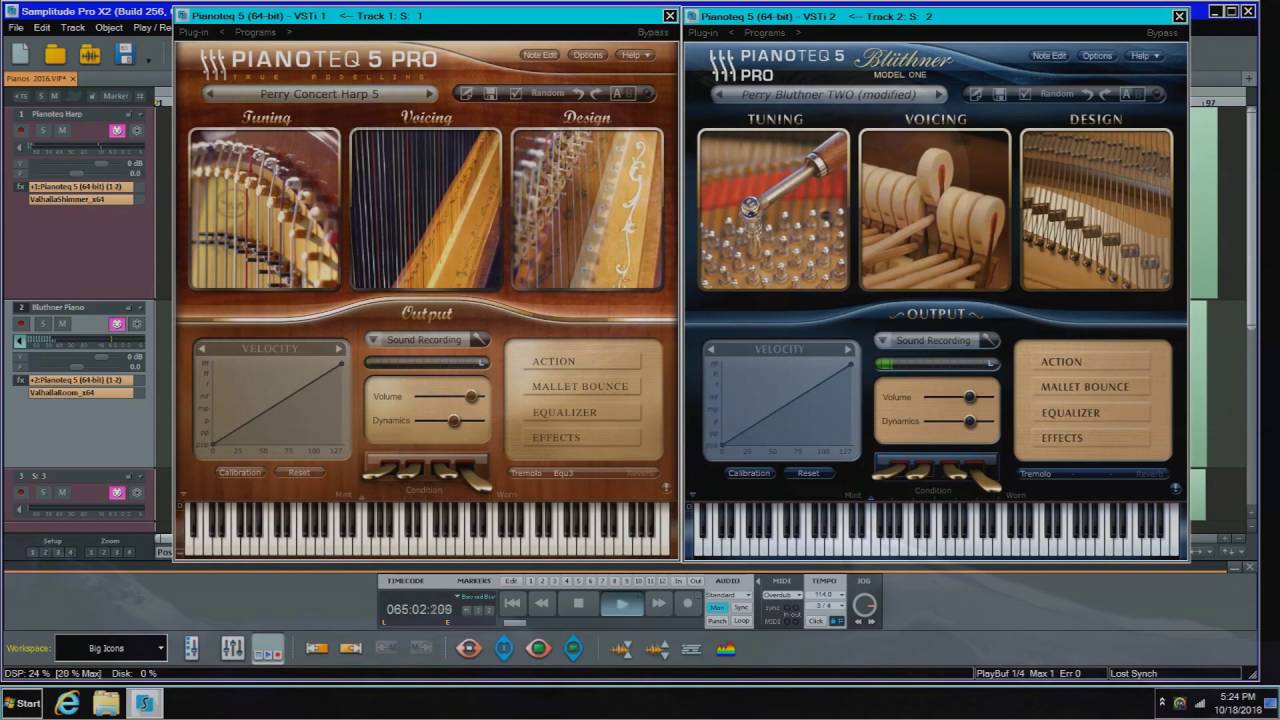
Task: Click the second orange object-mode icon
Action: pos(351,649)
